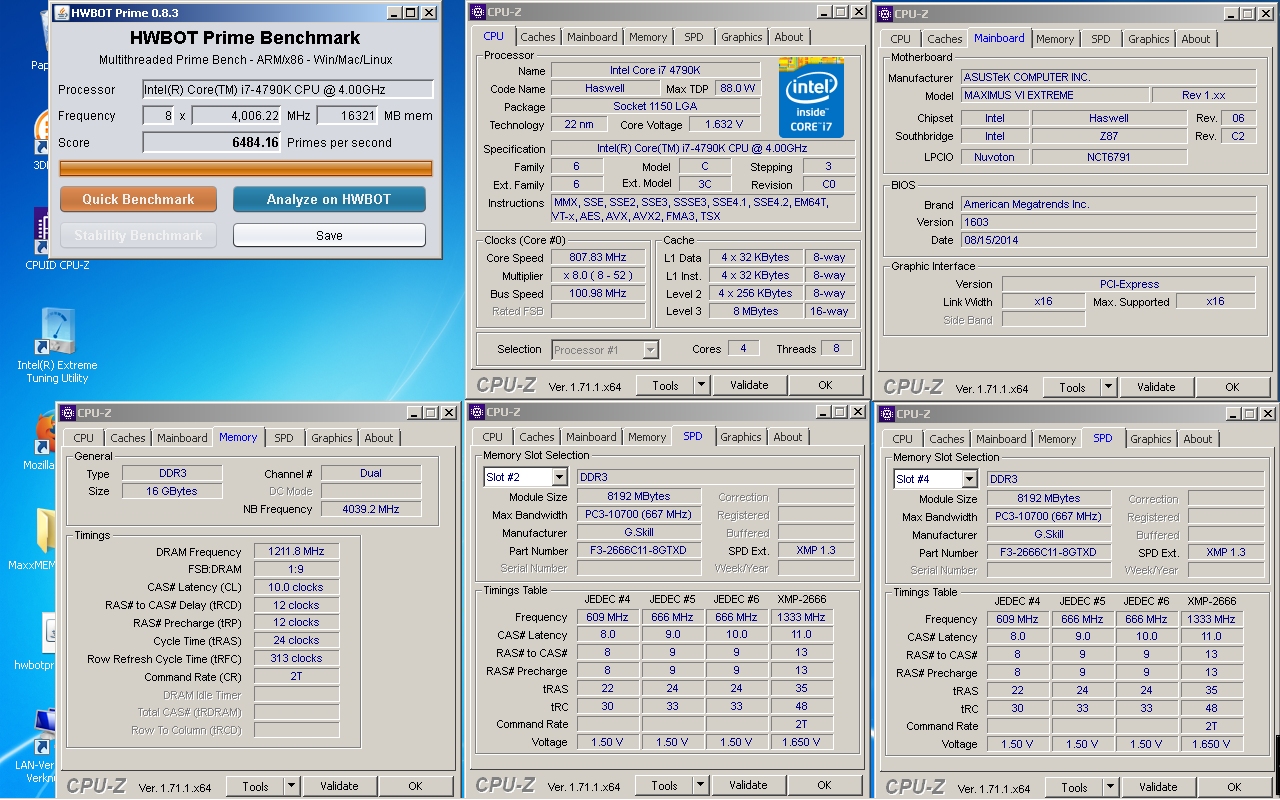Expand Tools arrow in the CPU-Z CPU tab window
Viewport: 1280px width, 800px height.
pos(701,385)
